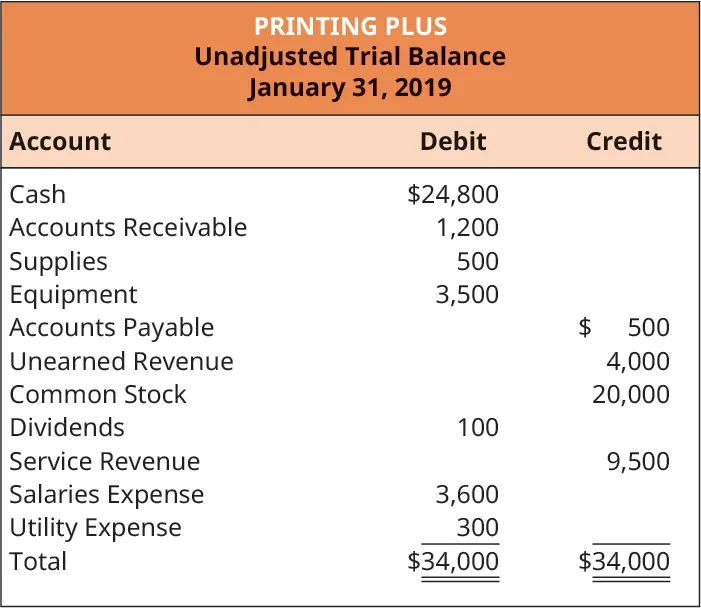The width and height of the screenshot is (701, 608).
Task: Select the Service Revenue credit amount 9,500
Action: coord(638,461)
